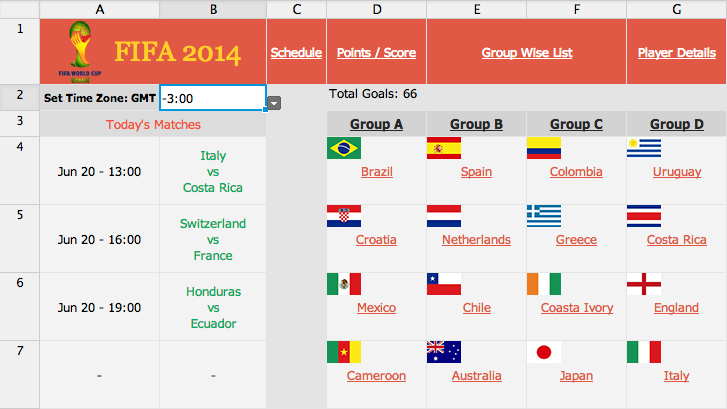Follow the Uruguay team link
Screen dimensions: 727x409
[x=676, y=172]
